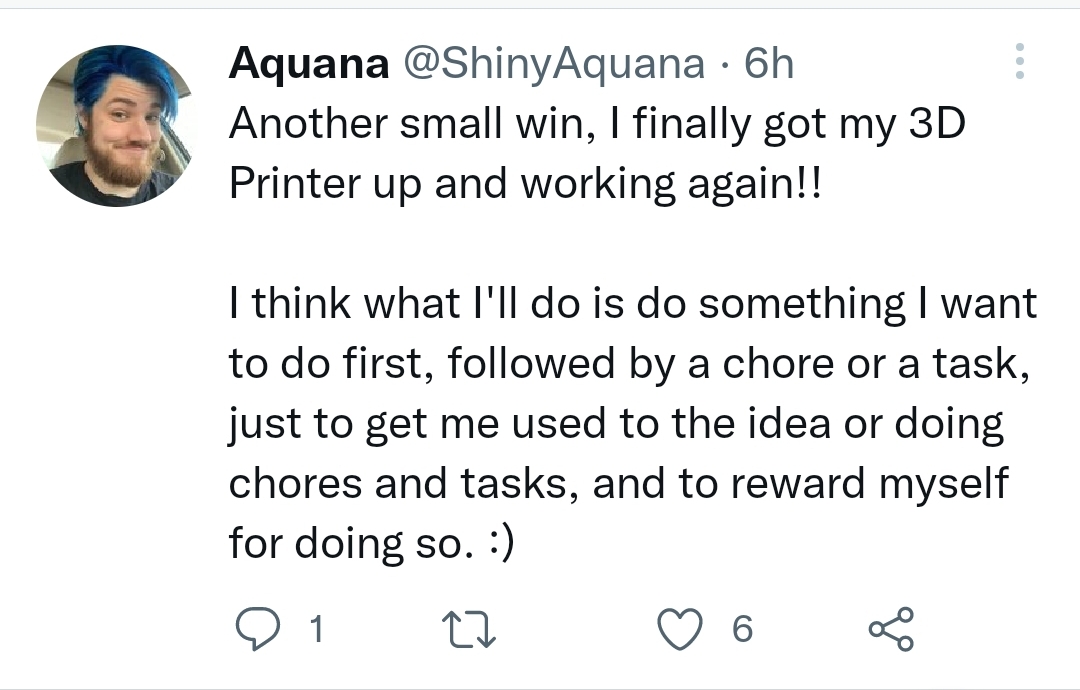Select the line 'Another small win, I finally'
This screenshot has height=690, width=1080.
pos(597,125)
